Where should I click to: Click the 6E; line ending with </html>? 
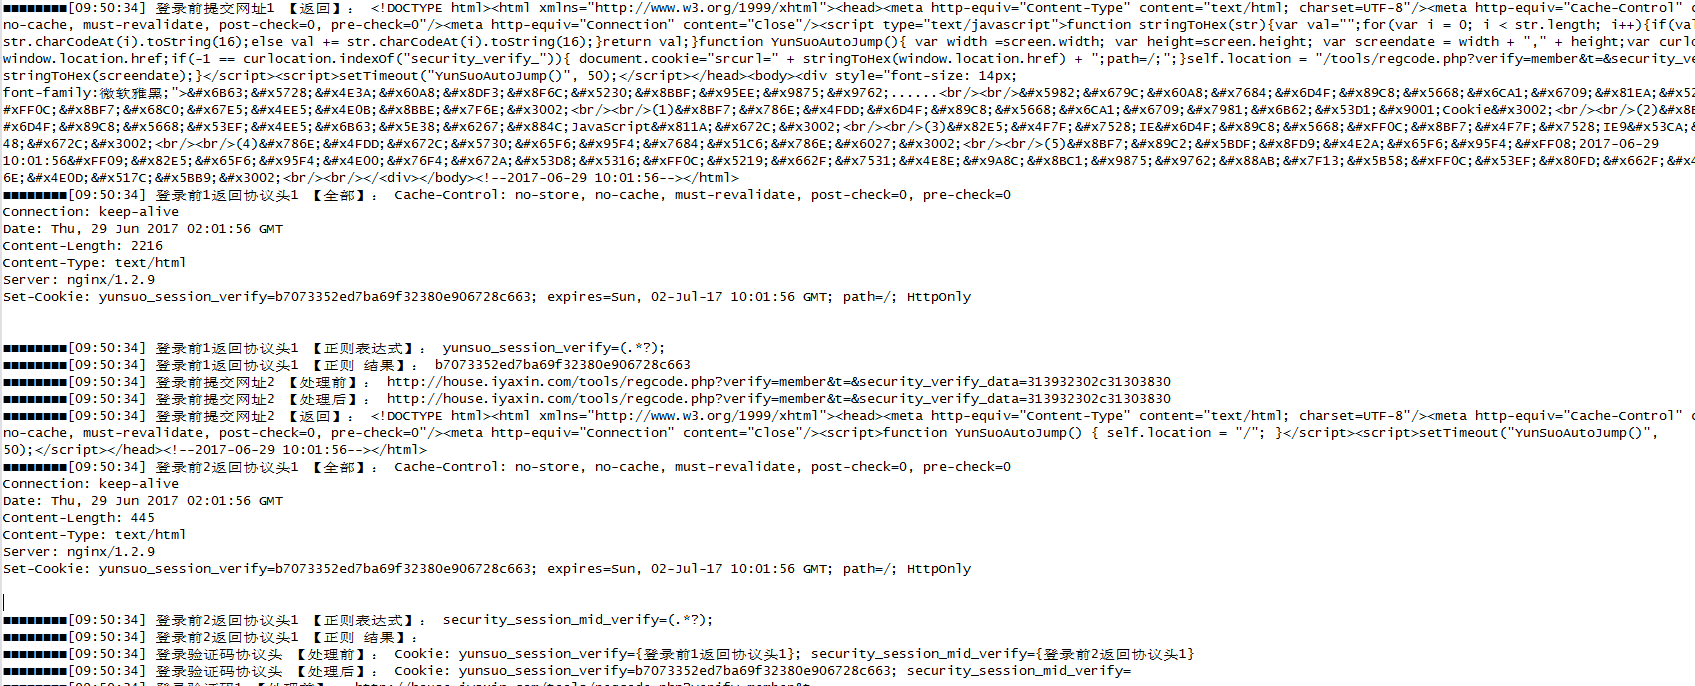click(x=371, y=178)
